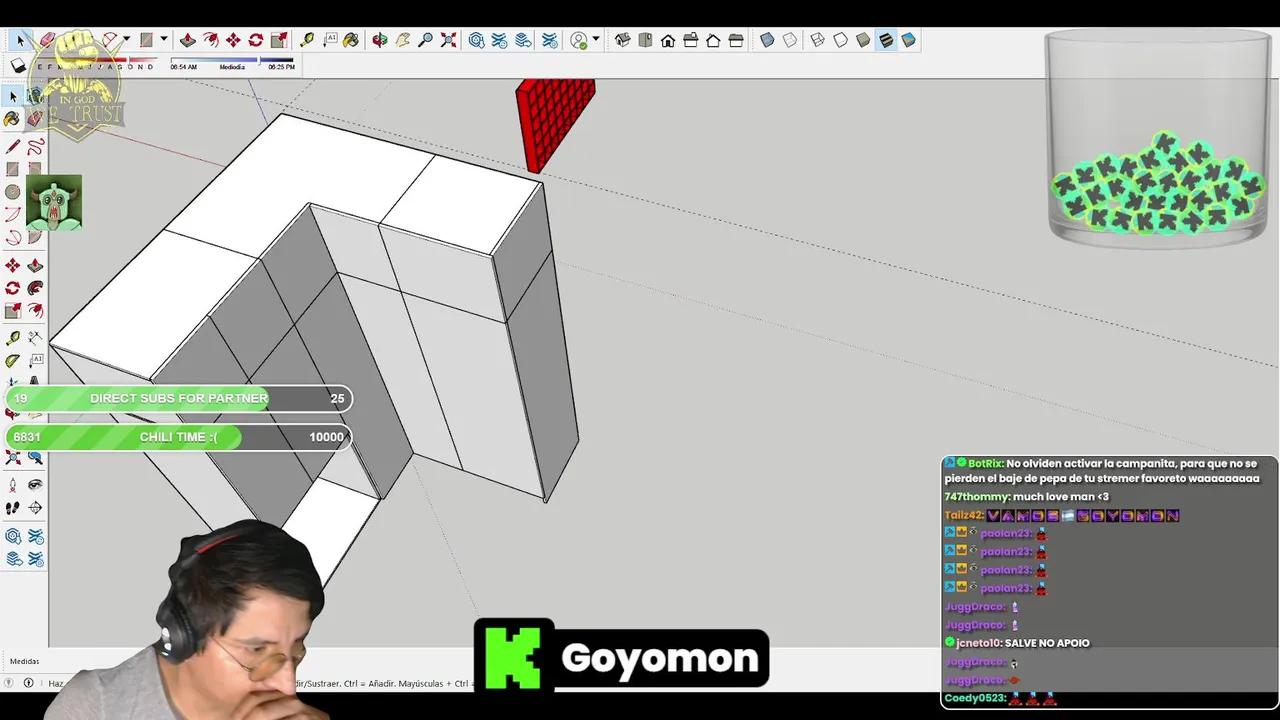Click username Coedy0523 in chat
This screenshot has width=1280, height=720.
coord(977,698)
